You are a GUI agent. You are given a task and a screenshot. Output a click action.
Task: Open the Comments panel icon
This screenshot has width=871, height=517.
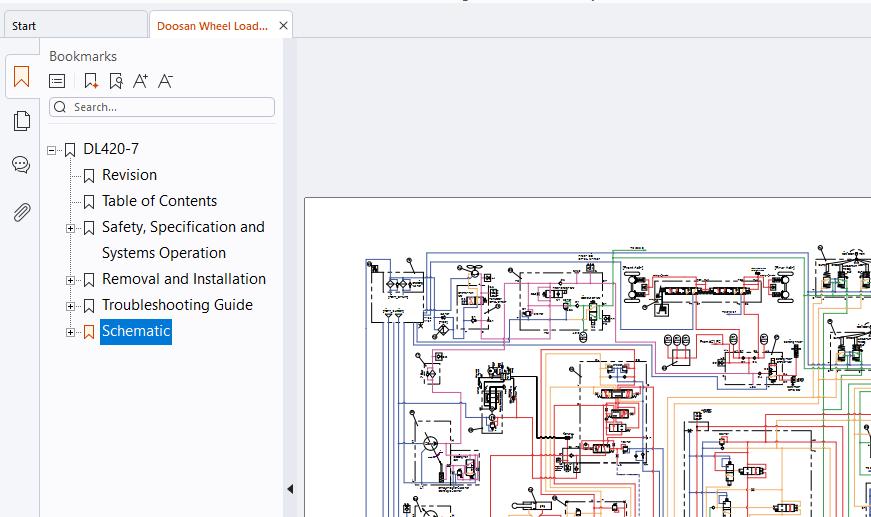21,164
